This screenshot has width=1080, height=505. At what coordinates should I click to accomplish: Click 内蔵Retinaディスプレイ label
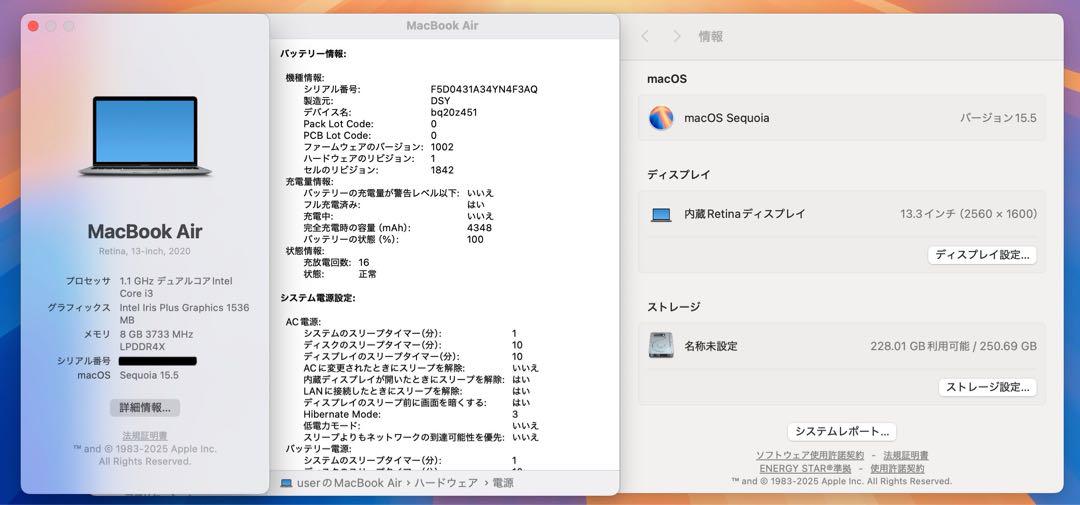click(745, 214)
